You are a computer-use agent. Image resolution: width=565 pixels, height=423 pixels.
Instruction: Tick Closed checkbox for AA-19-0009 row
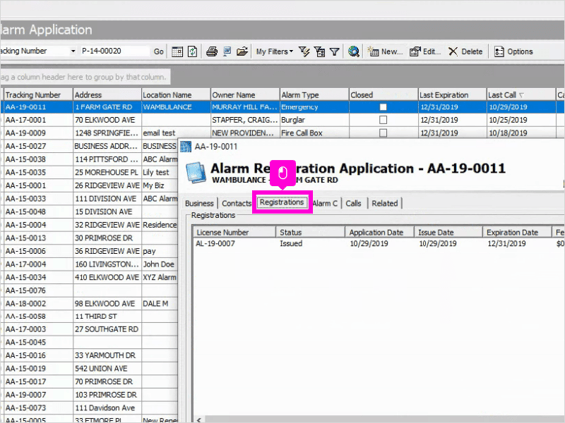point(383,133)
